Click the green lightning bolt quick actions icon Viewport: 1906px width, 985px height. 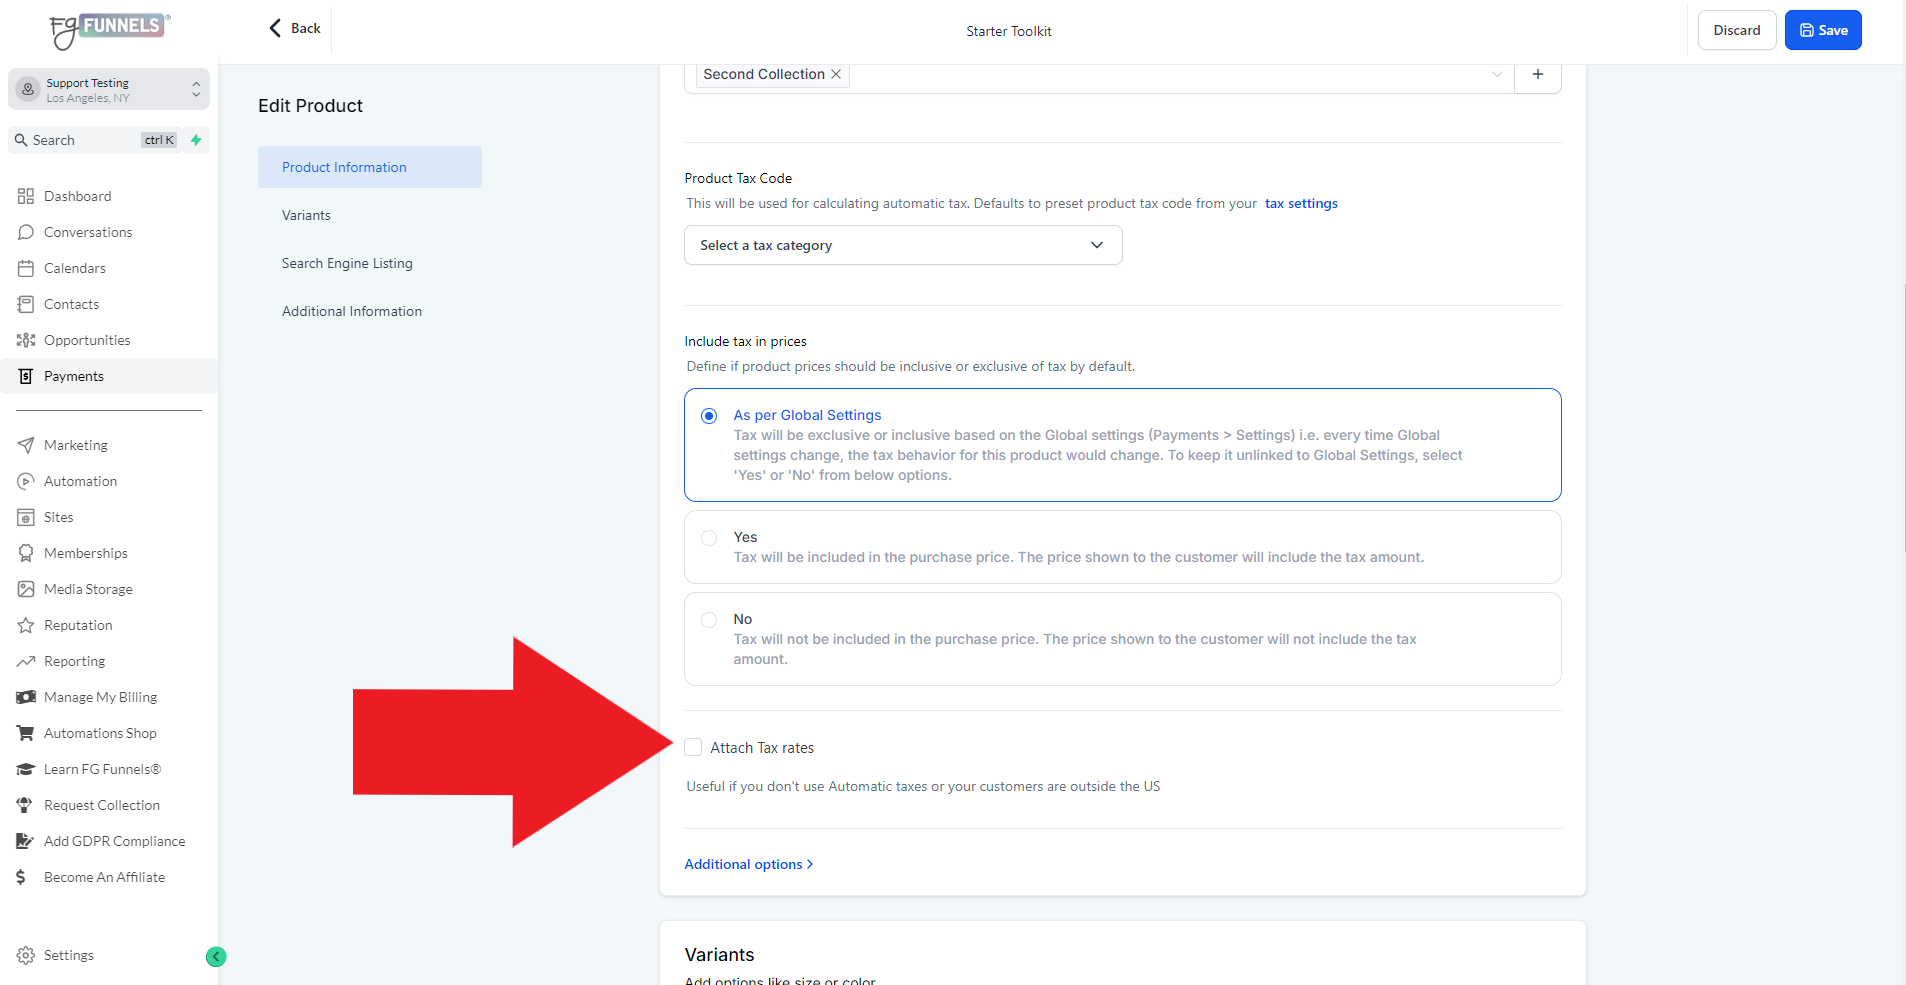pos(196,140)
